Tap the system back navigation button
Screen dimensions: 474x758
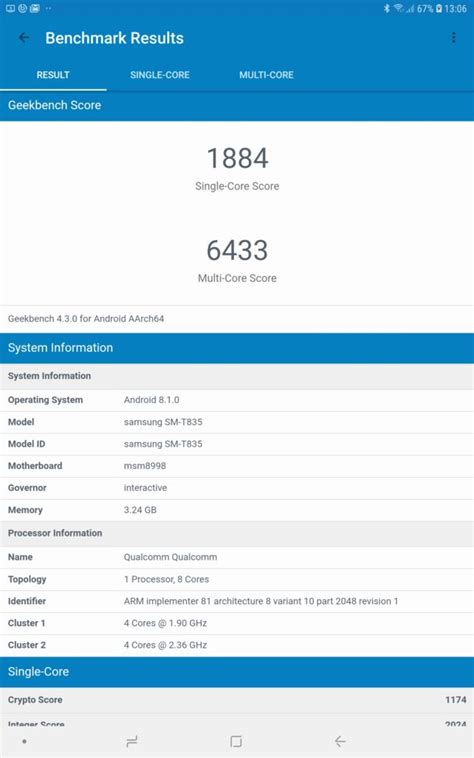[x=340, y=741]
